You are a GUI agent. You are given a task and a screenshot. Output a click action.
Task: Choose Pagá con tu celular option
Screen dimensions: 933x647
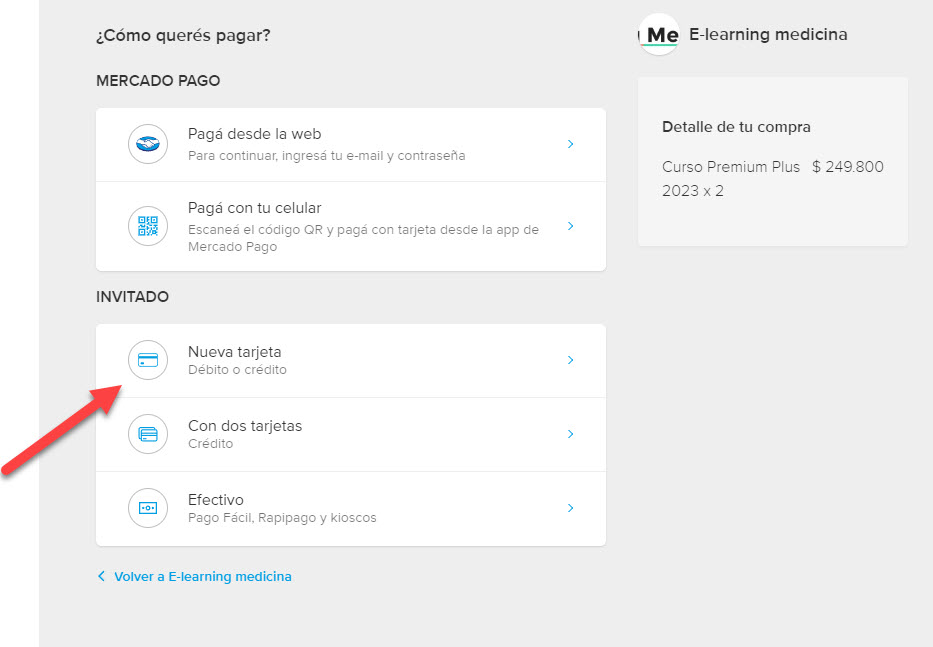(x=351, y=227)
